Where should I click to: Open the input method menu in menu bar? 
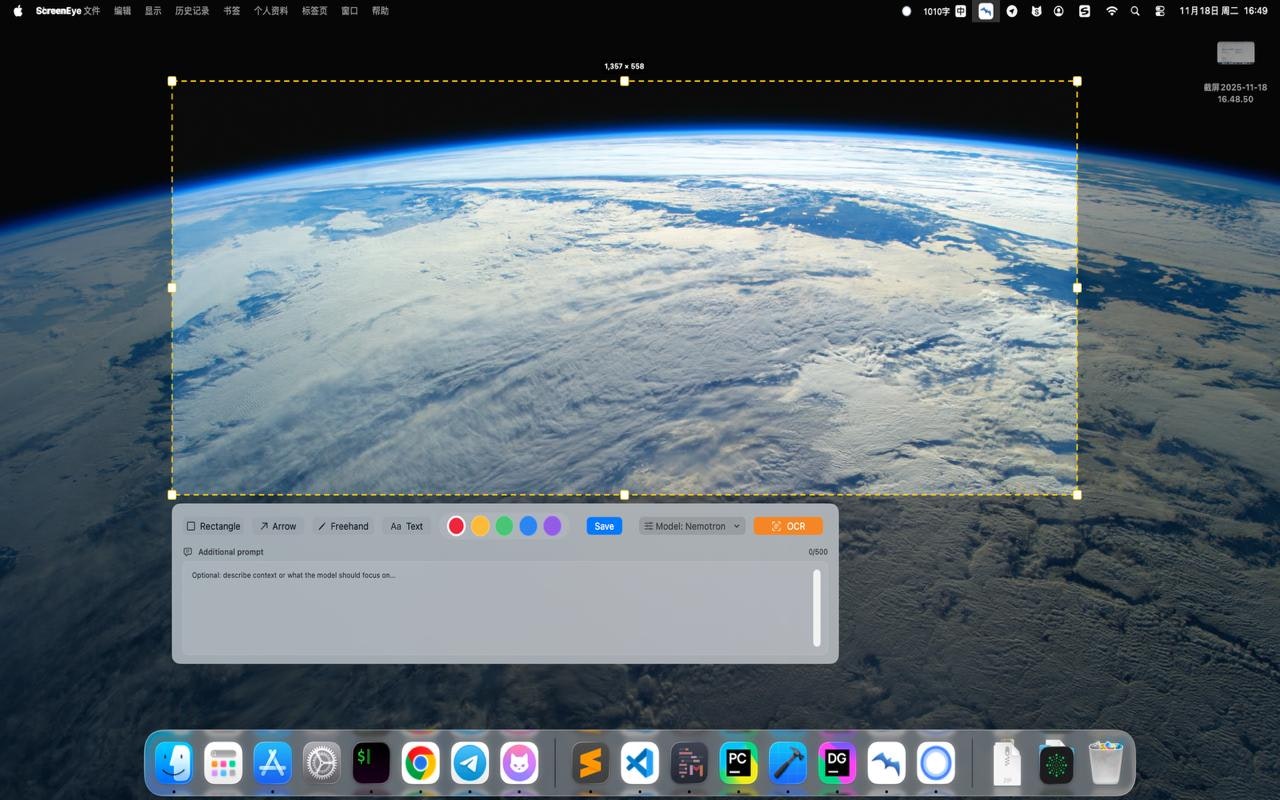click(959, 11)
